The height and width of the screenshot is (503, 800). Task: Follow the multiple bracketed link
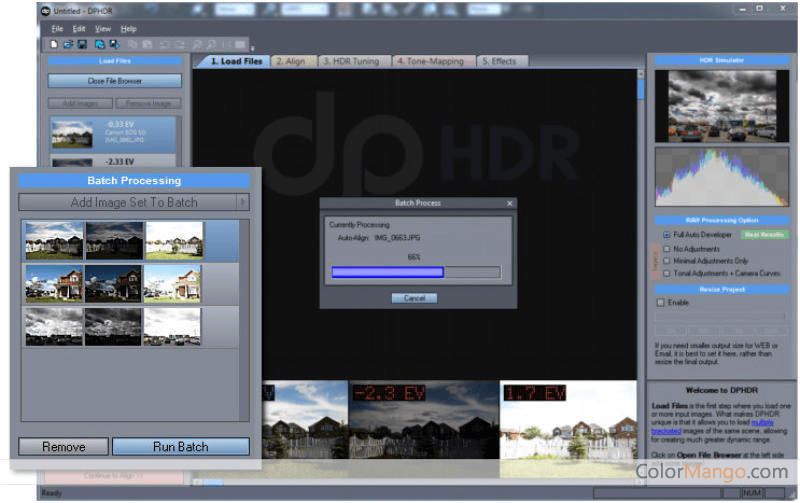(x=714, y=427)
